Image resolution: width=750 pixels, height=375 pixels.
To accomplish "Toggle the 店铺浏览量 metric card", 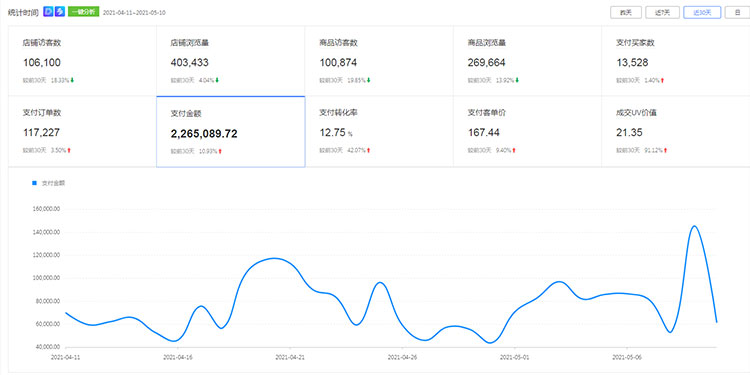I will tap(231, 61).
